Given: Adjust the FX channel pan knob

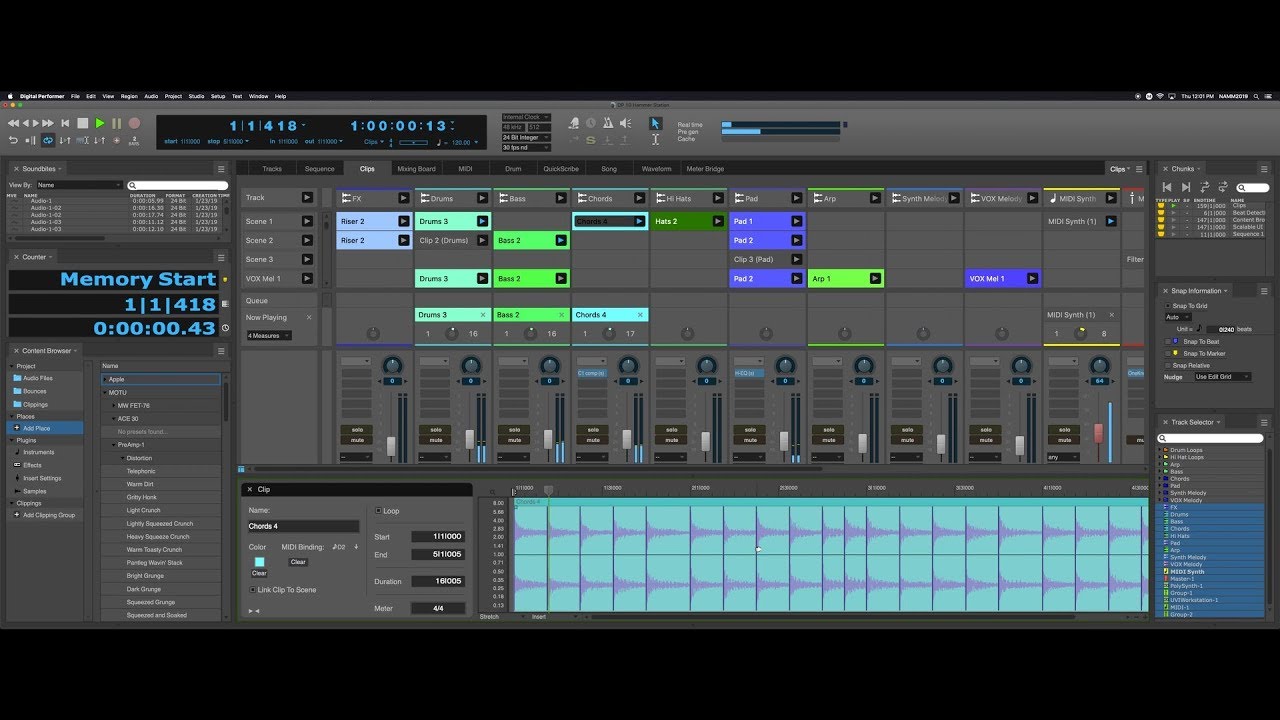Looking at the screenshot, I should (393, 366).
